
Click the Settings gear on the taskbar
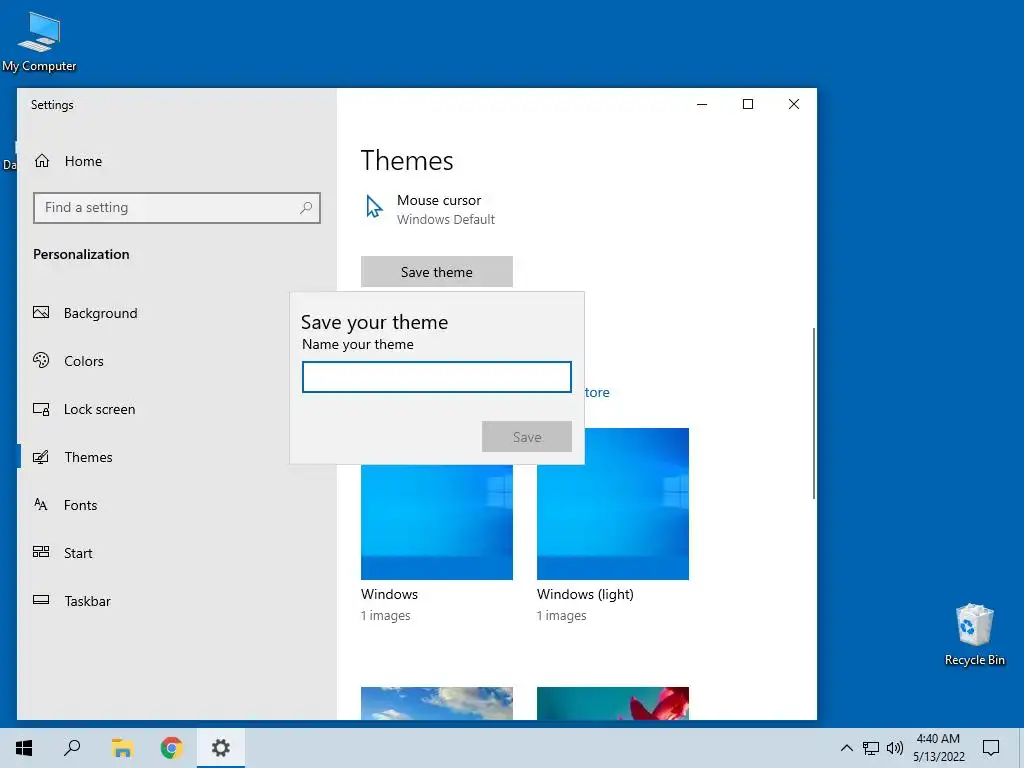[221, 748]
